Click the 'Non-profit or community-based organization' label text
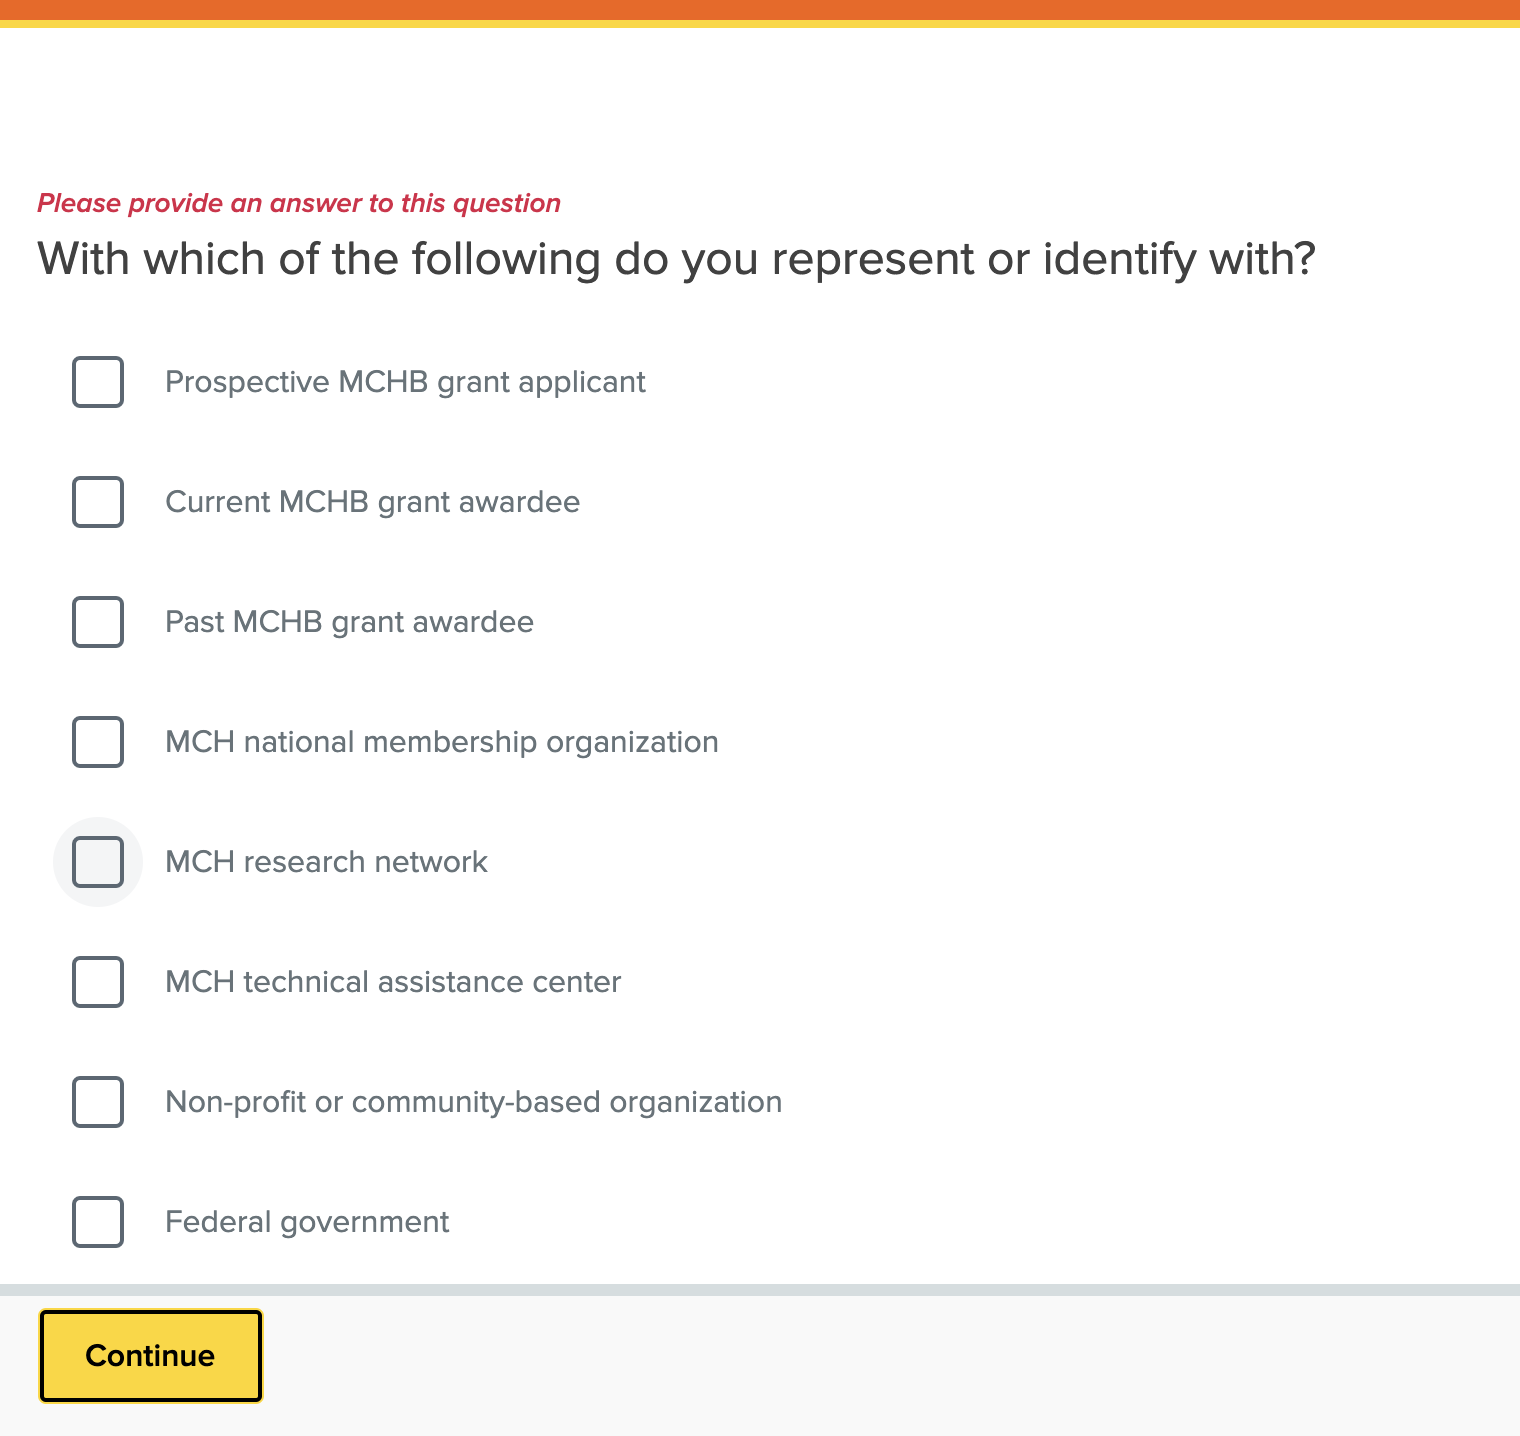This screenshot has width=1520, height=1436. 473,1102
